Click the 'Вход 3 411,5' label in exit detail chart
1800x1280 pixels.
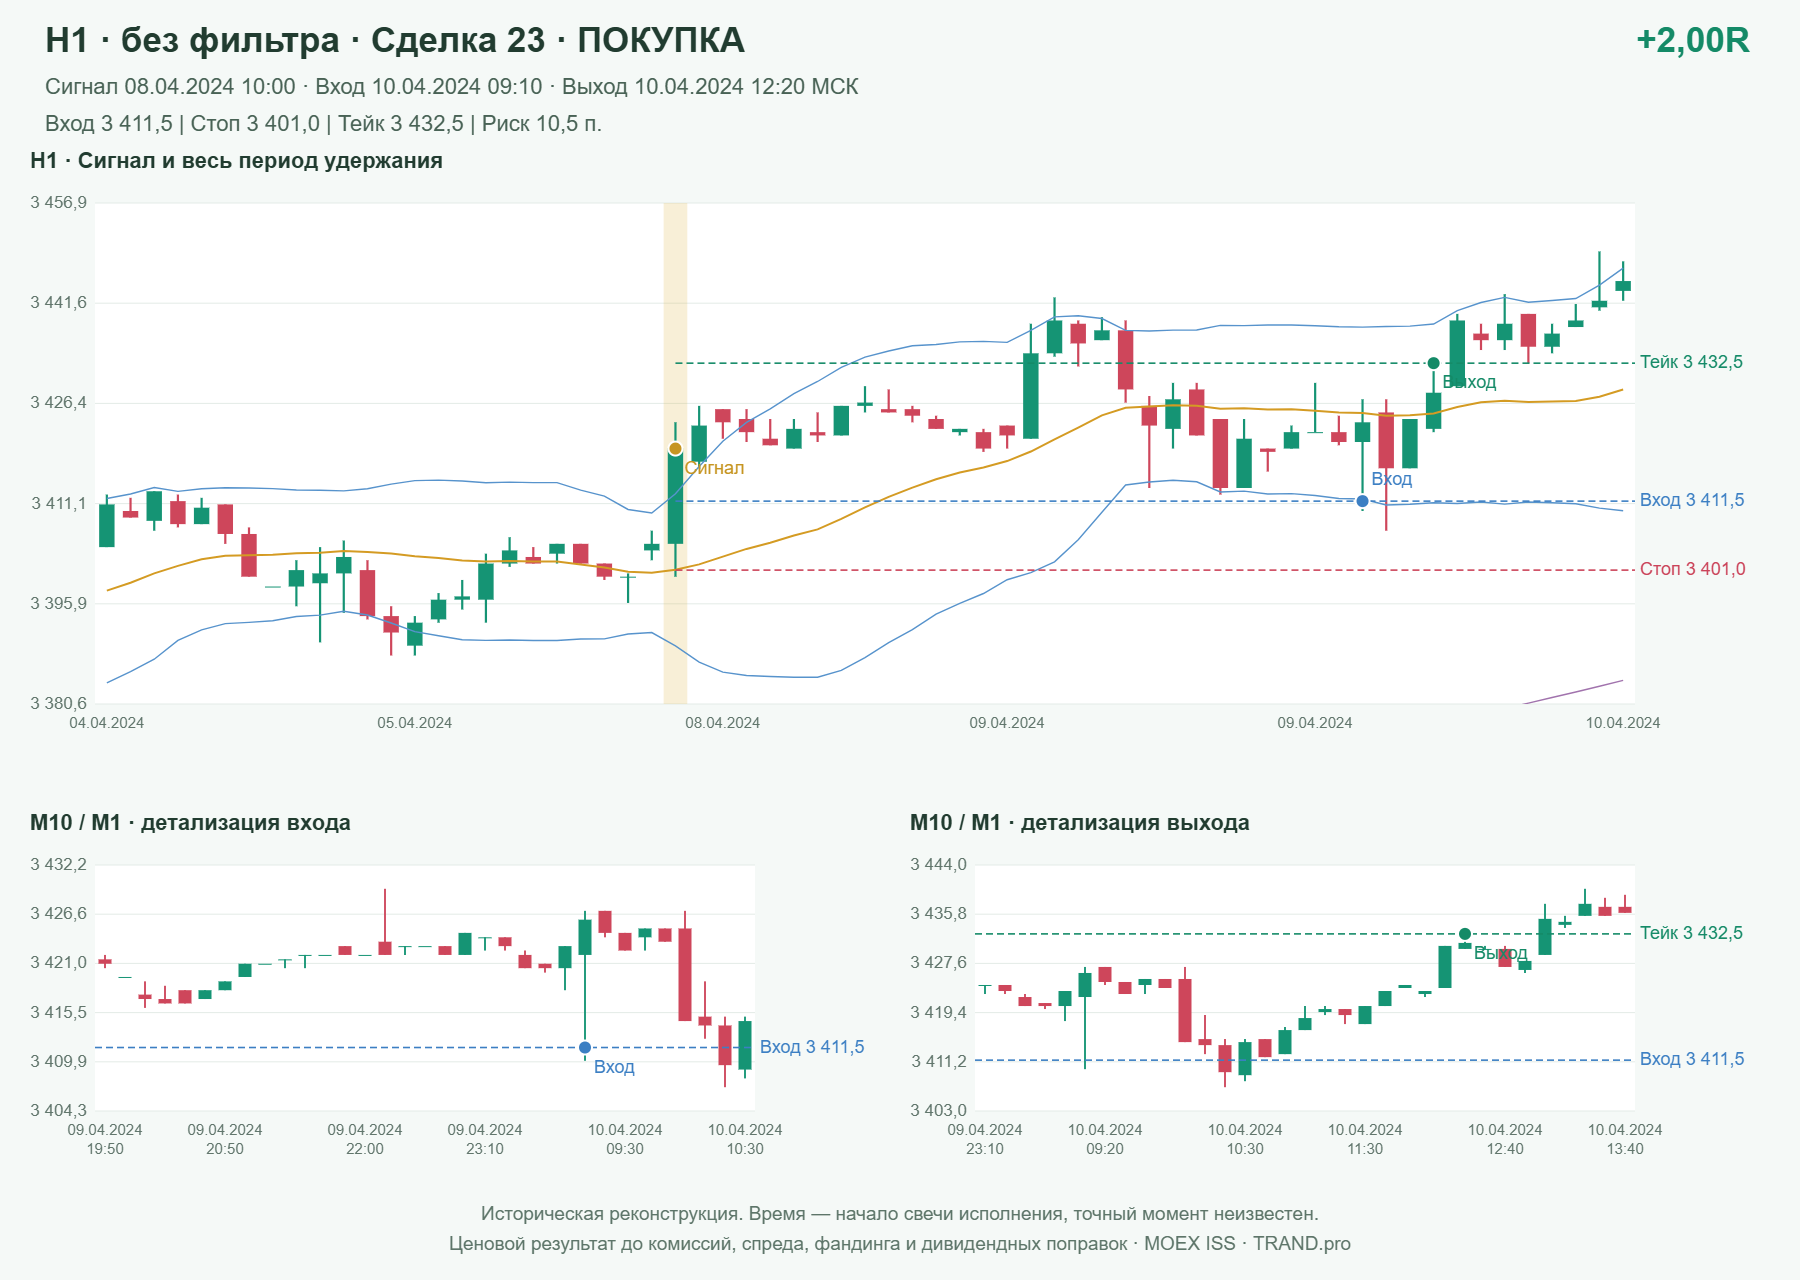(1692, 1059)
